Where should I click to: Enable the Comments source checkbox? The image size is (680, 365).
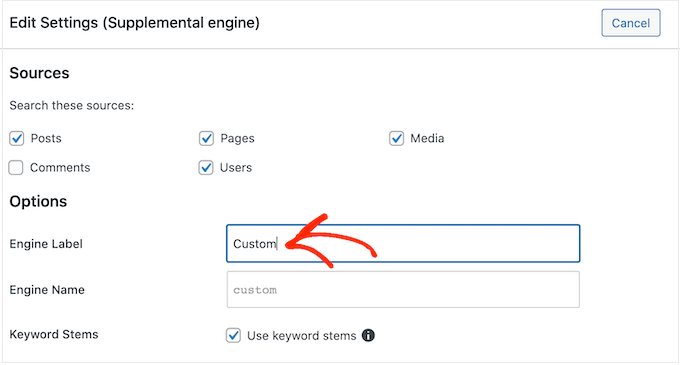pyautogui.click(x=16, y=168)
